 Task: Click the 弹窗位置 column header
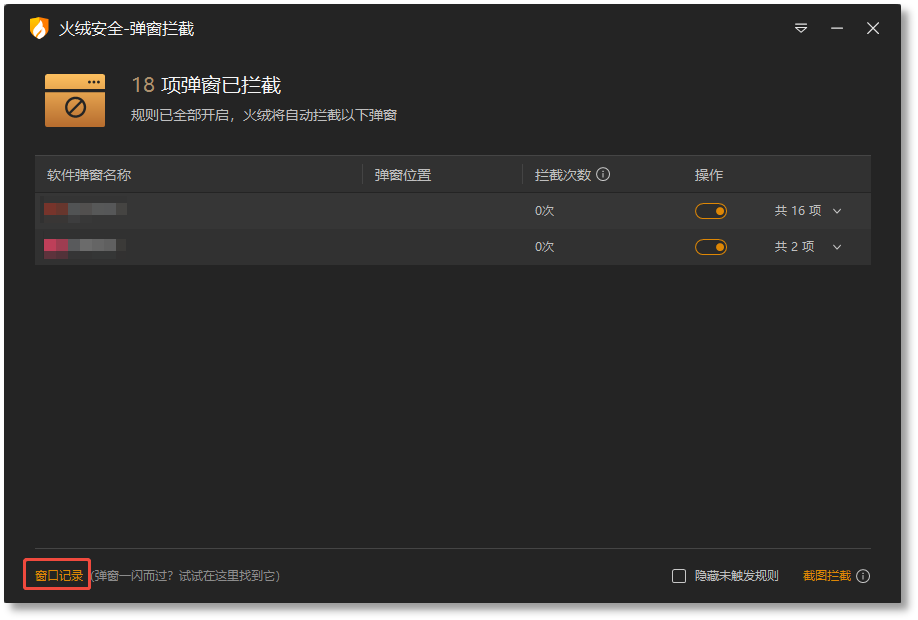(x=403, y=175)
